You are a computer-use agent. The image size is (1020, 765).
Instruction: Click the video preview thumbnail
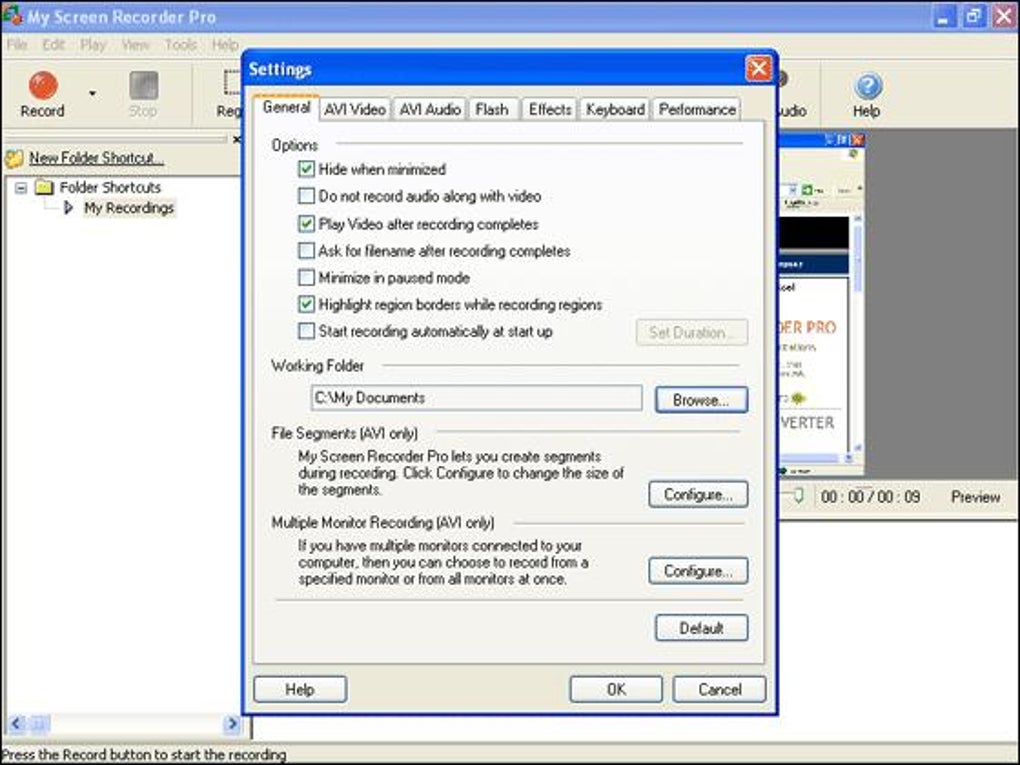pyautogui.click(x=821, y=304)
